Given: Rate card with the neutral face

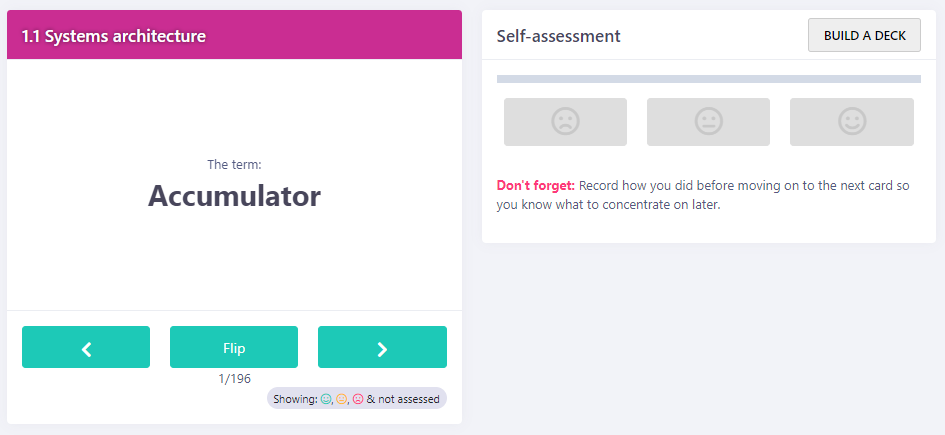Looking at the screenshot, I should pyautogui.click(x=708, y=122).
